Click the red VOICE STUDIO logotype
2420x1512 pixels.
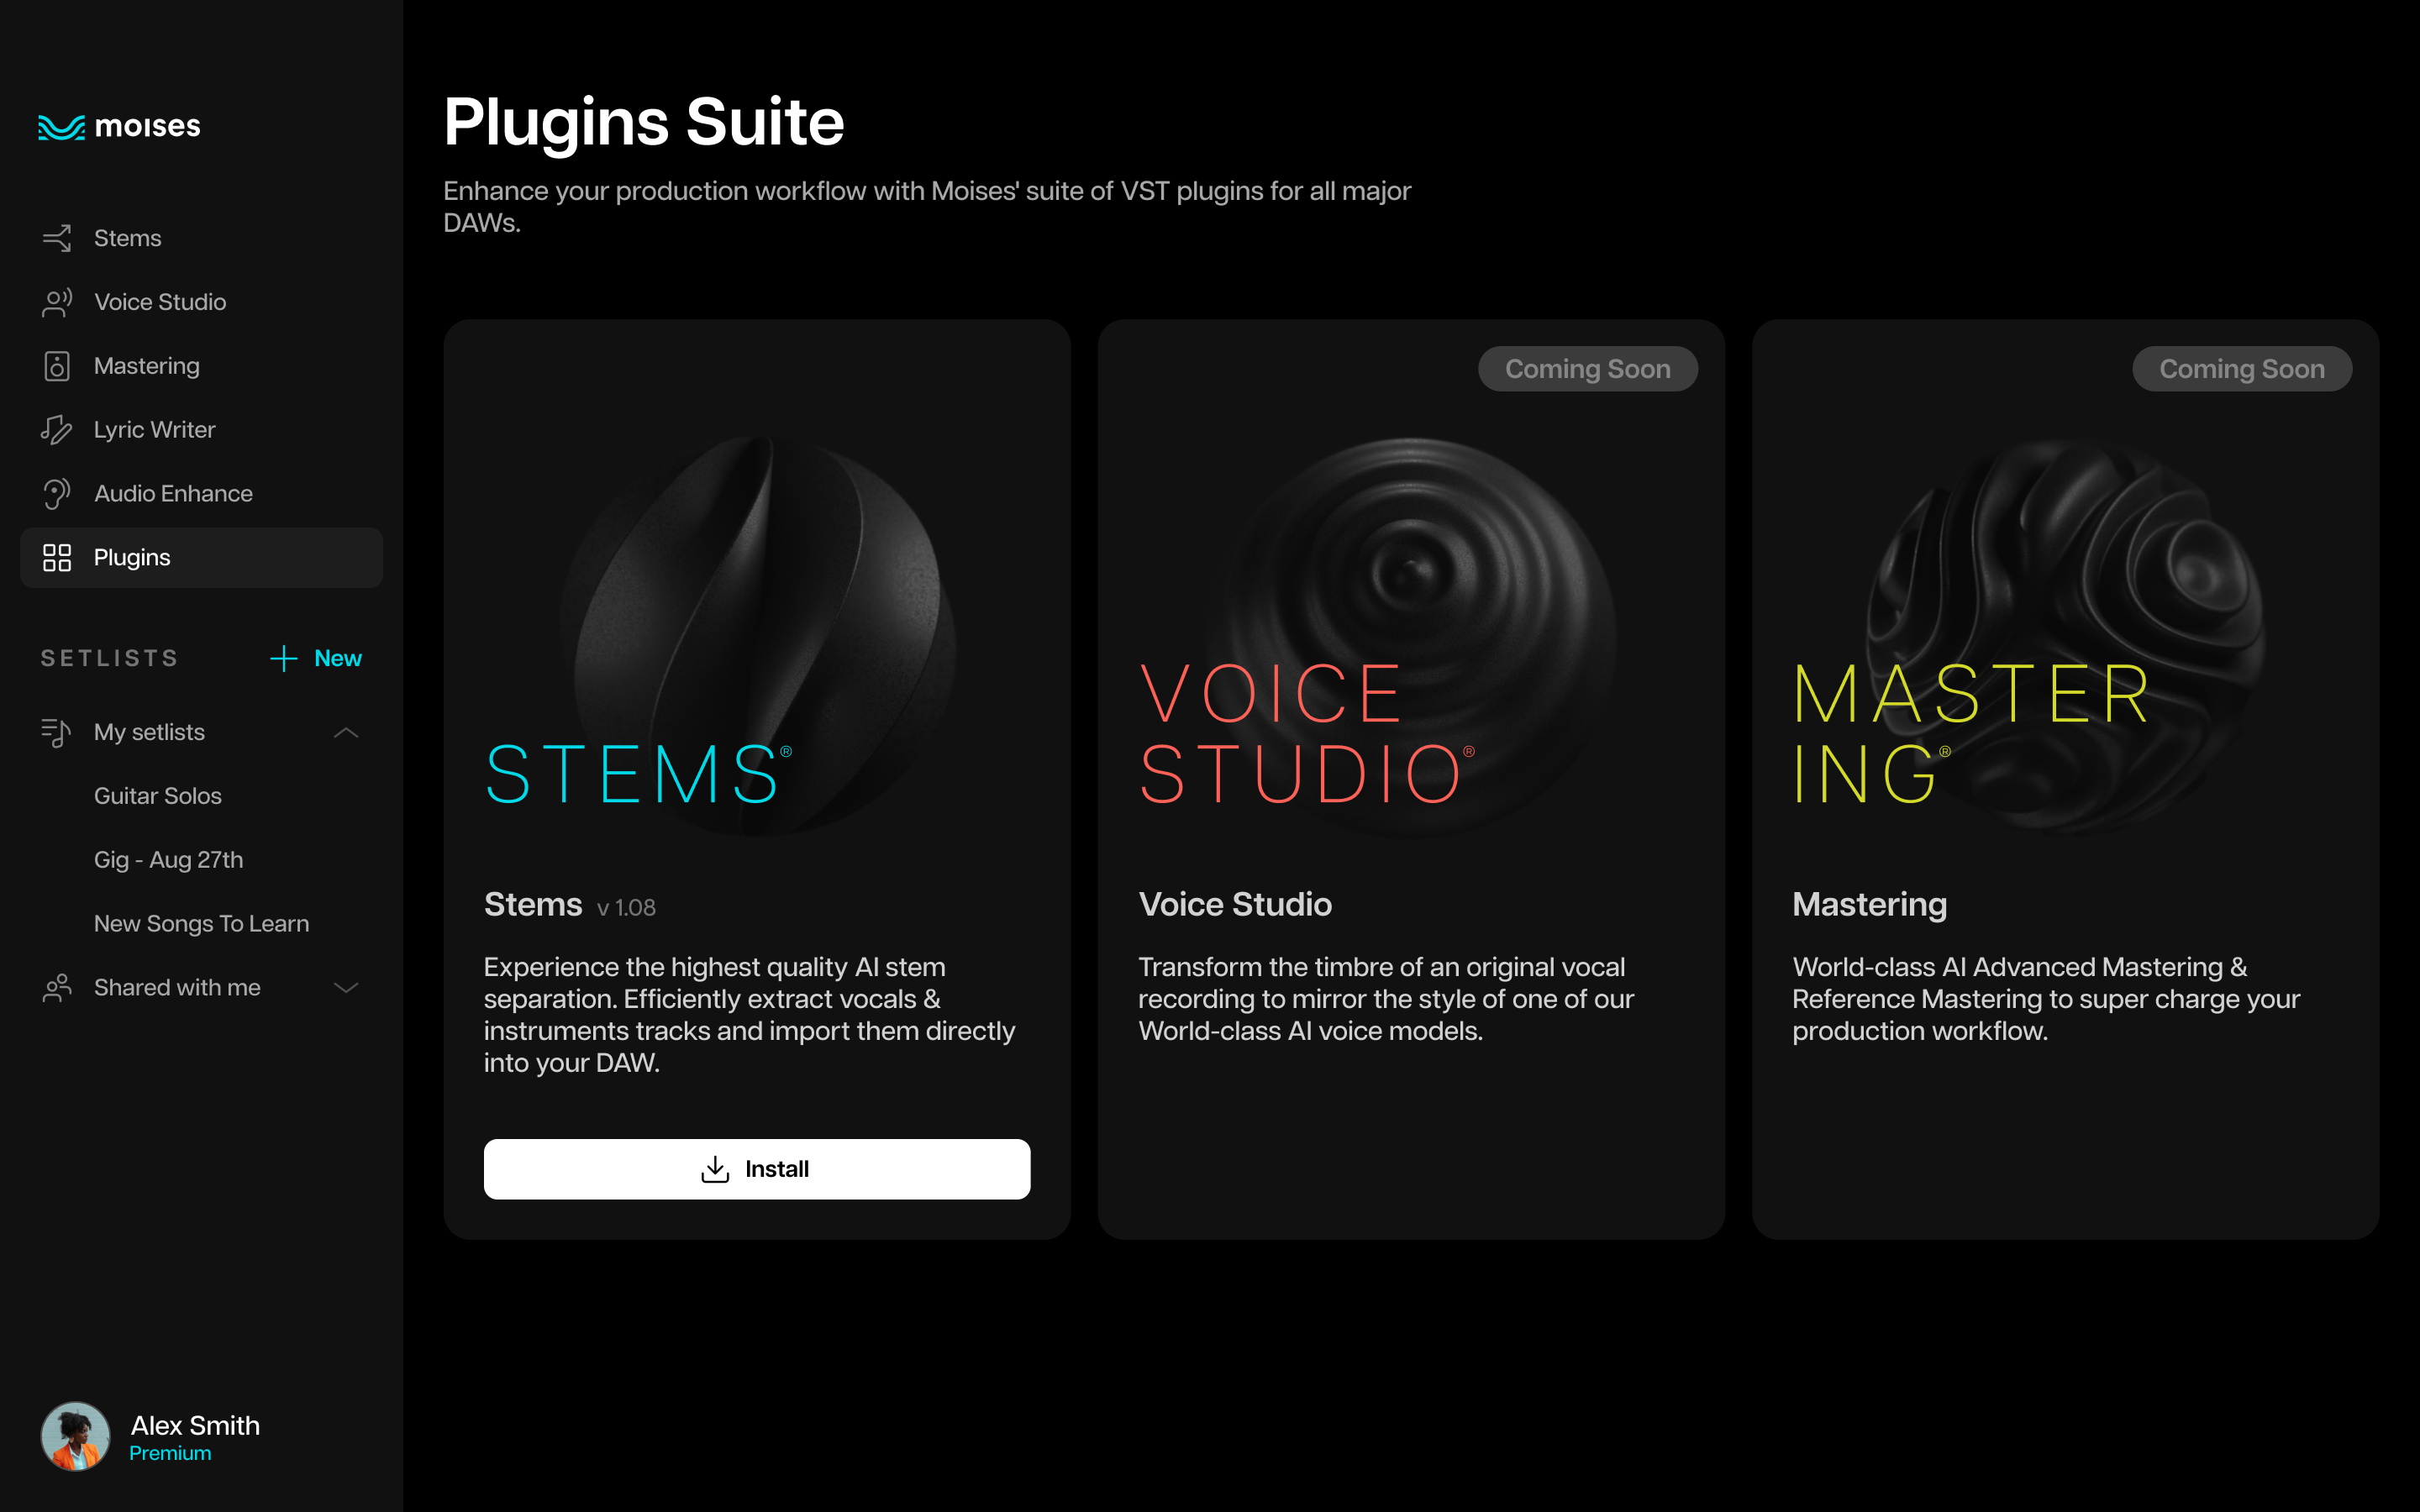click(1307, 733)
